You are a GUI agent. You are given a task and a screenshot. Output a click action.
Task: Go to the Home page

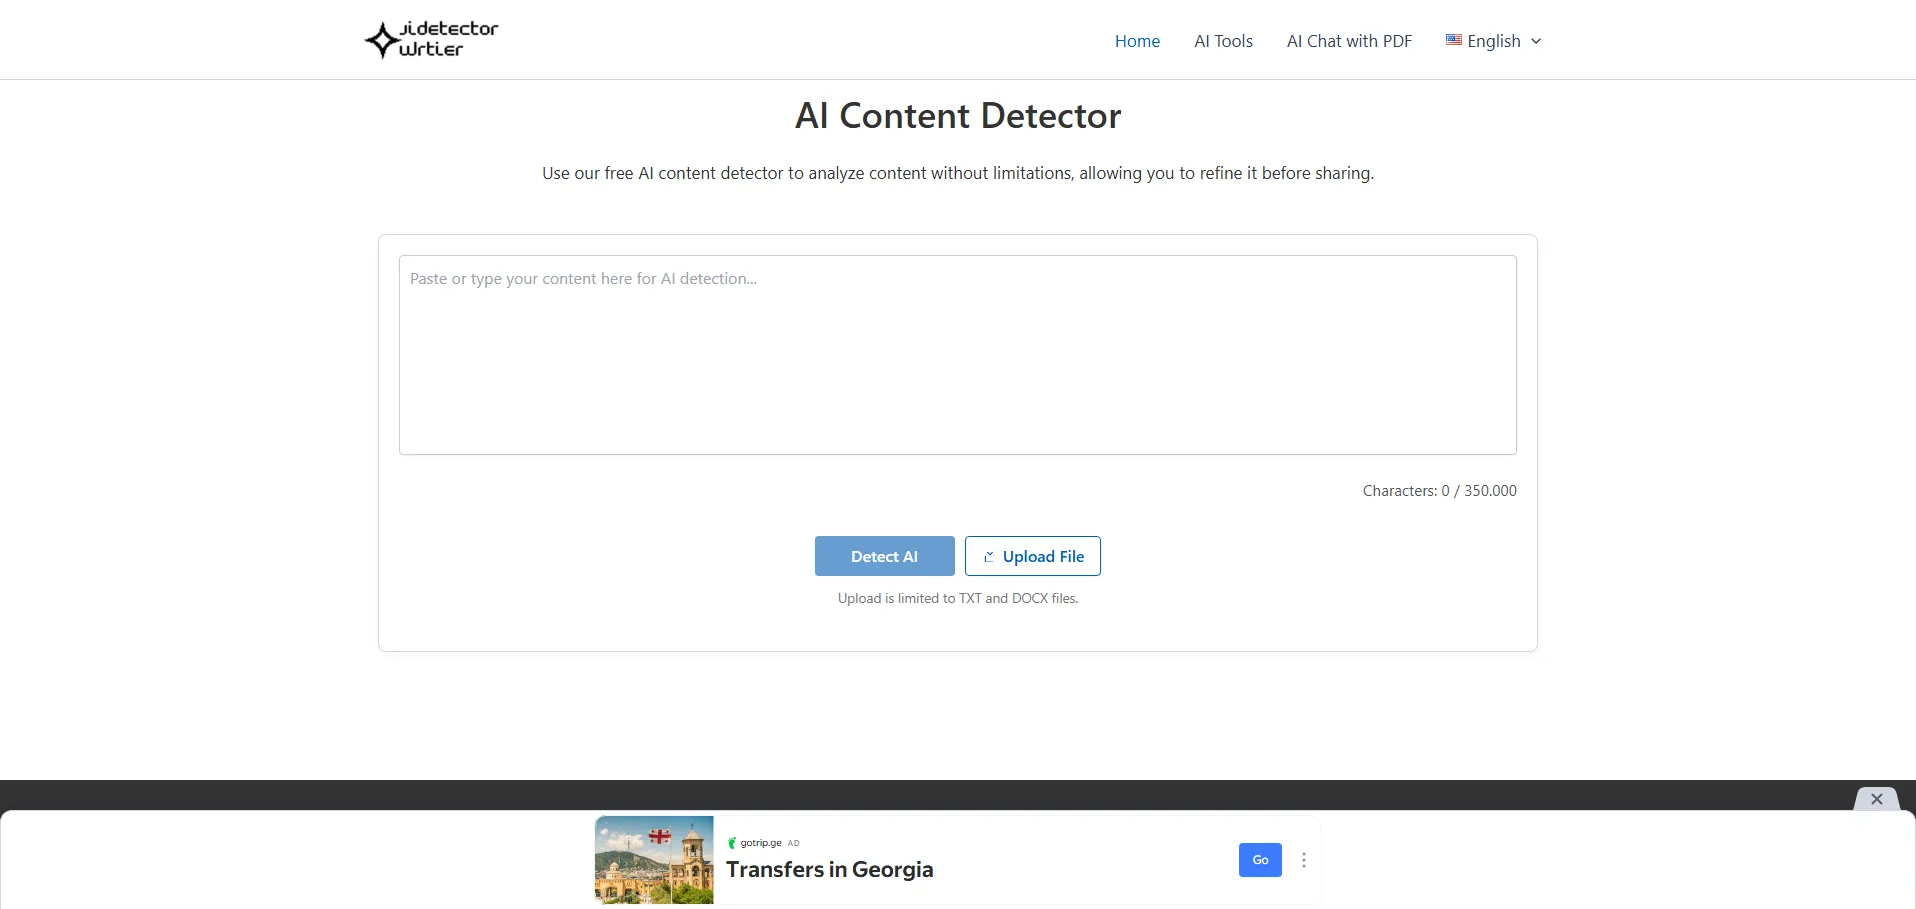1137,41
